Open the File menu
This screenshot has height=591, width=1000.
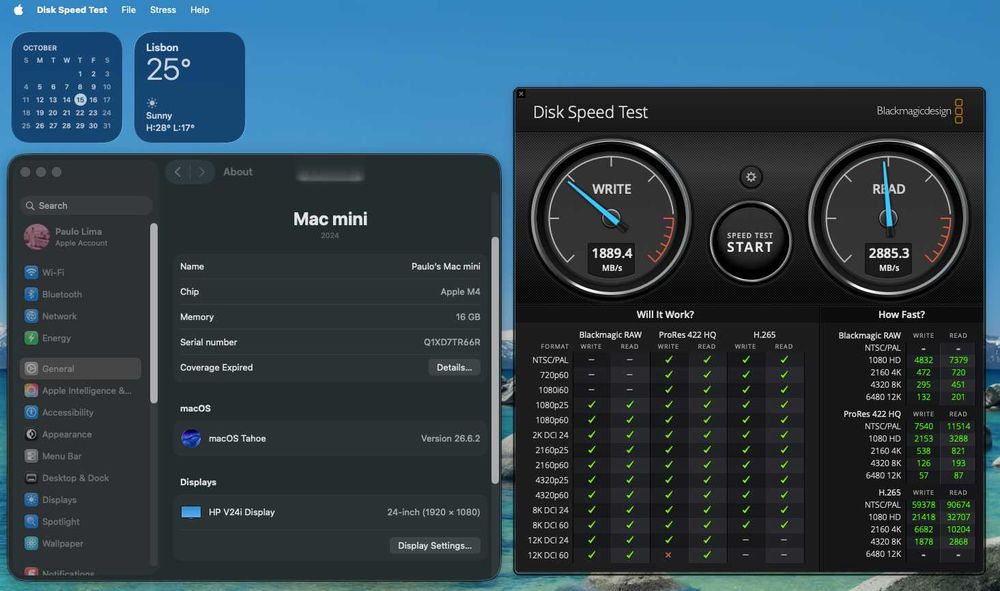coord(128,10)
